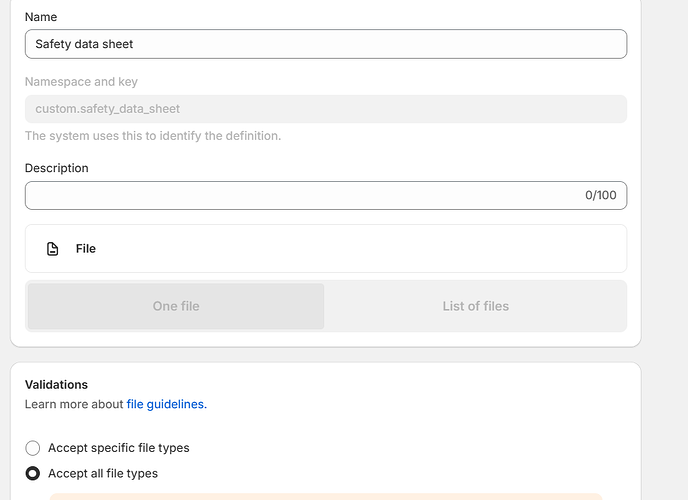The image size is (688, 500).
Task: Click the custom.safety_data_sheet namespace field
Action: tap(325, 109)
